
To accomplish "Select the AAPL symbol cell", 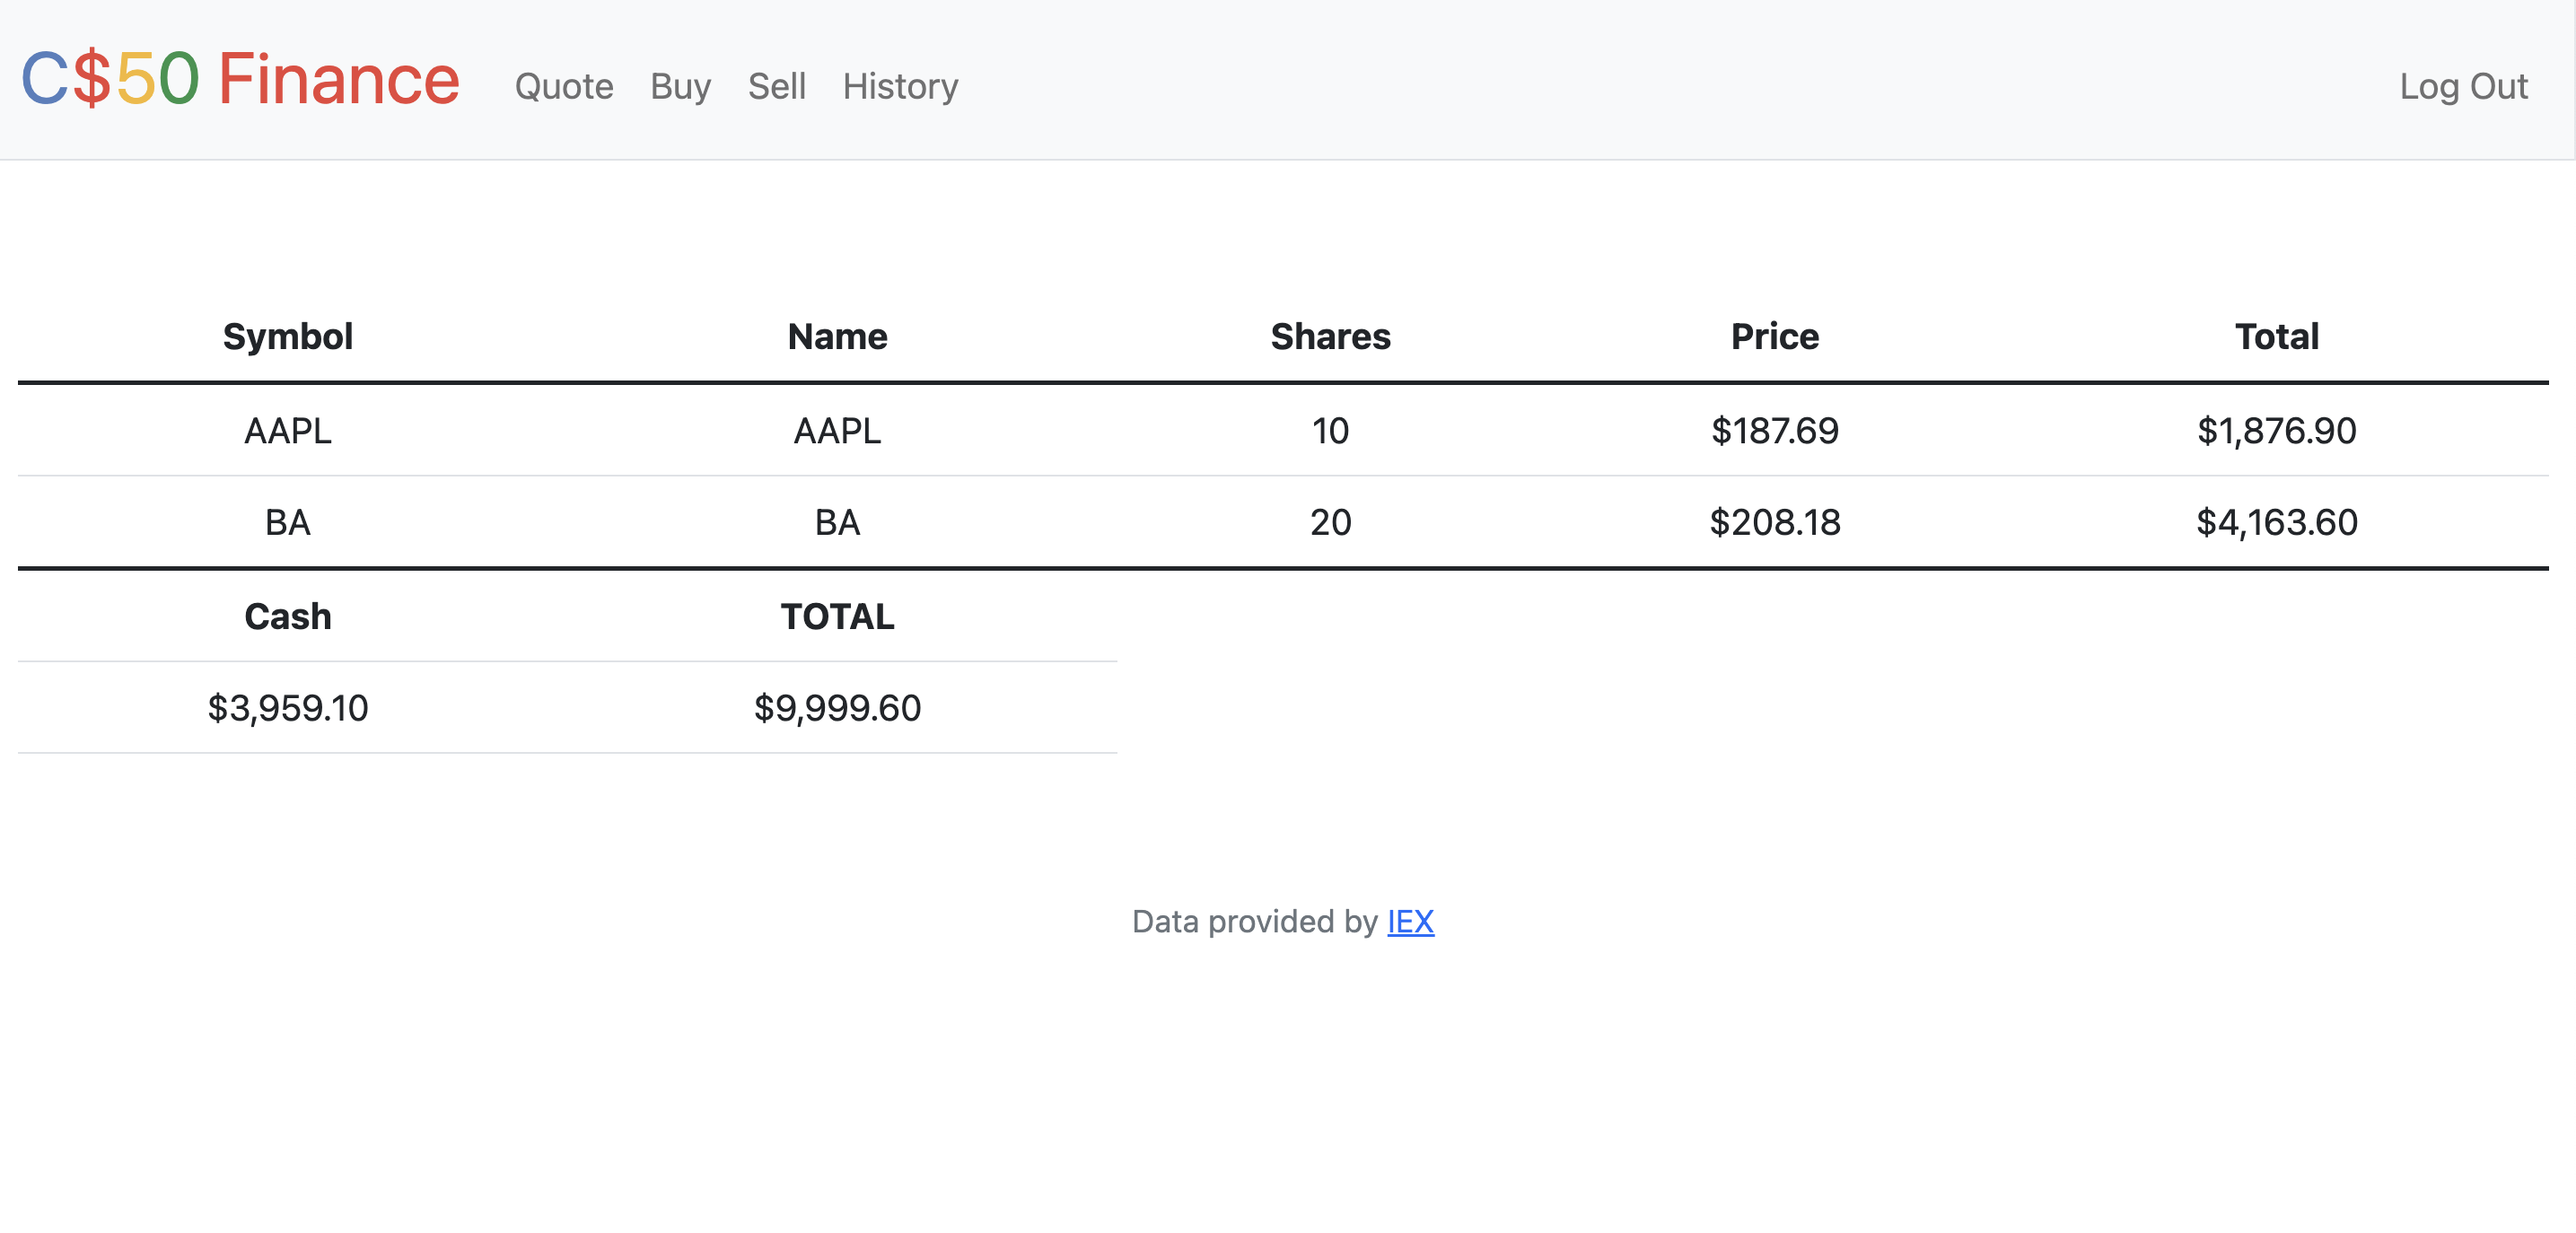I will pos(288,431).
